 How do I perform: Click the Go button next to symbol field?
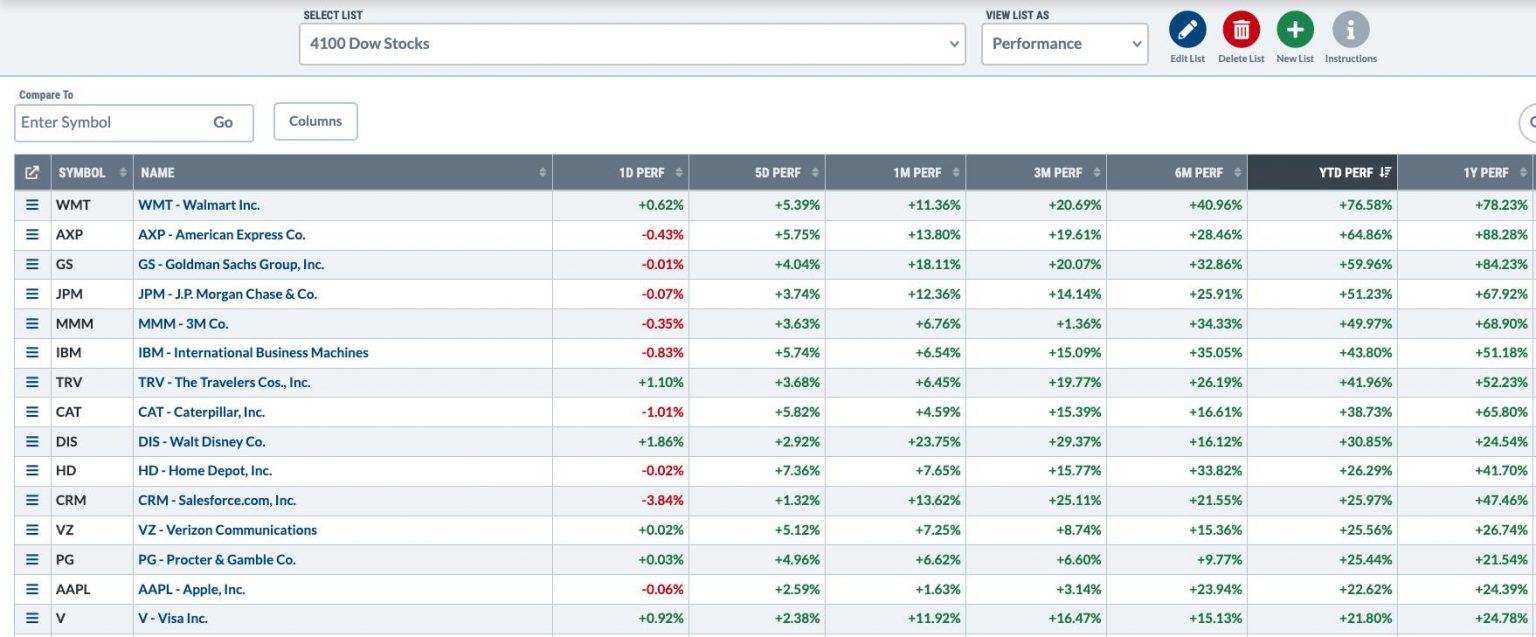(223, 122)
